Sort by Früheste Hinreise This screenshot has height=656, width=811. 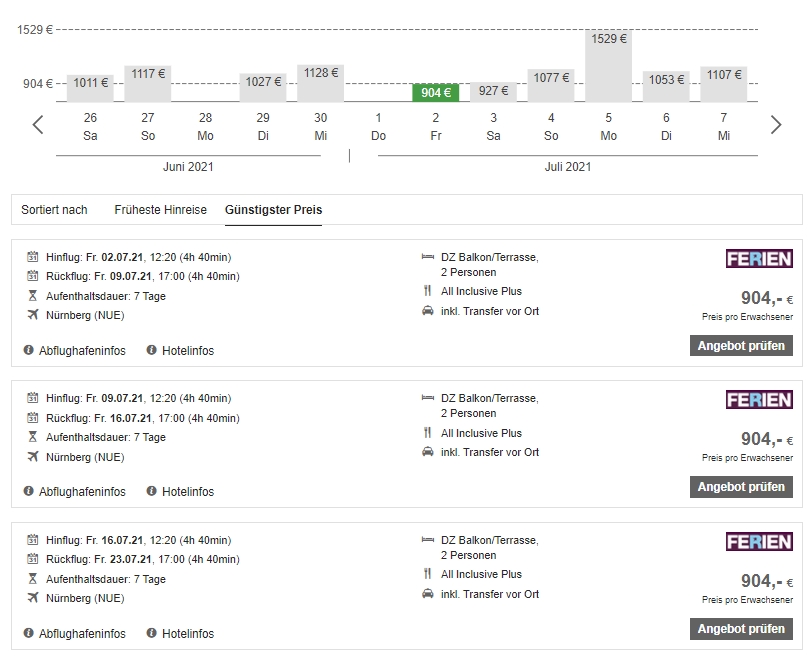[x=160, y=210]
